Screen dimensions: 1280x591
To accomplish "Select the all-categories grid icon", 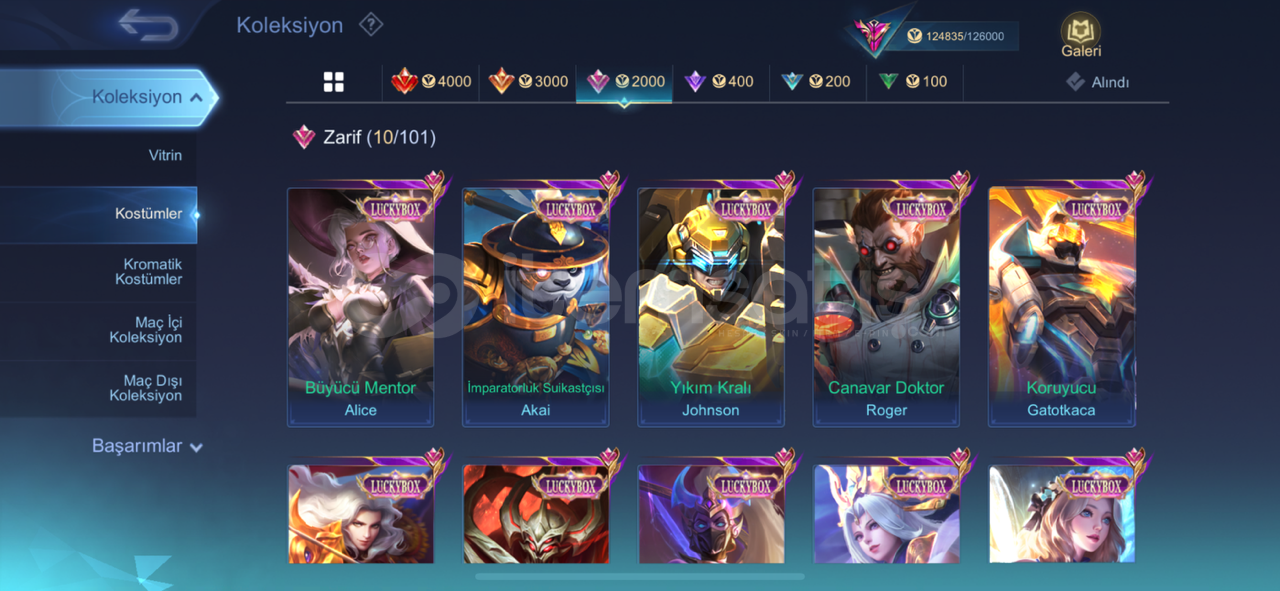I will click(334, 82).
